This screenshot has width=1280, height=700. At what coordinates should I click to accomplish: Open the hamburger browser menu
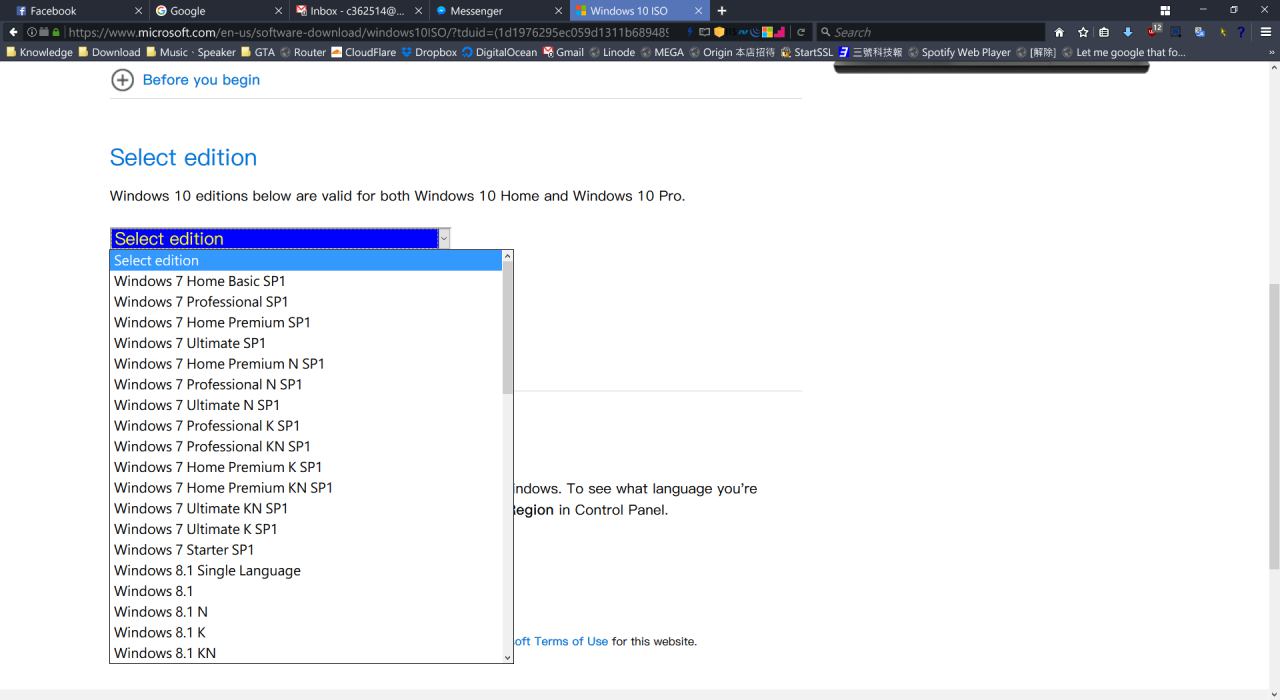pos(1266,32)
